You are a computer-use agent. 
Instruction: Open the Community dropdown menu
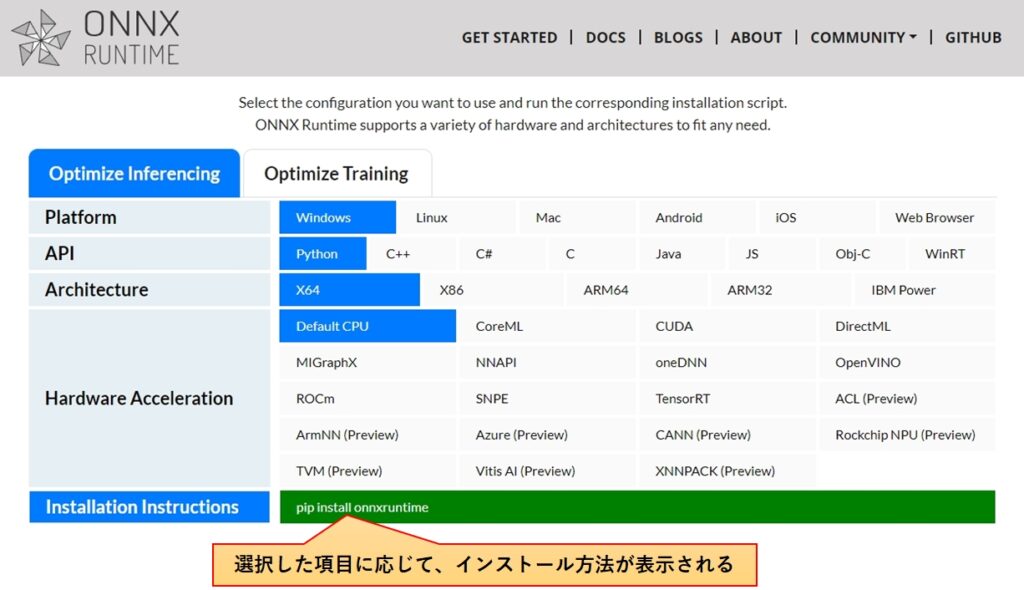coord(862,37)
